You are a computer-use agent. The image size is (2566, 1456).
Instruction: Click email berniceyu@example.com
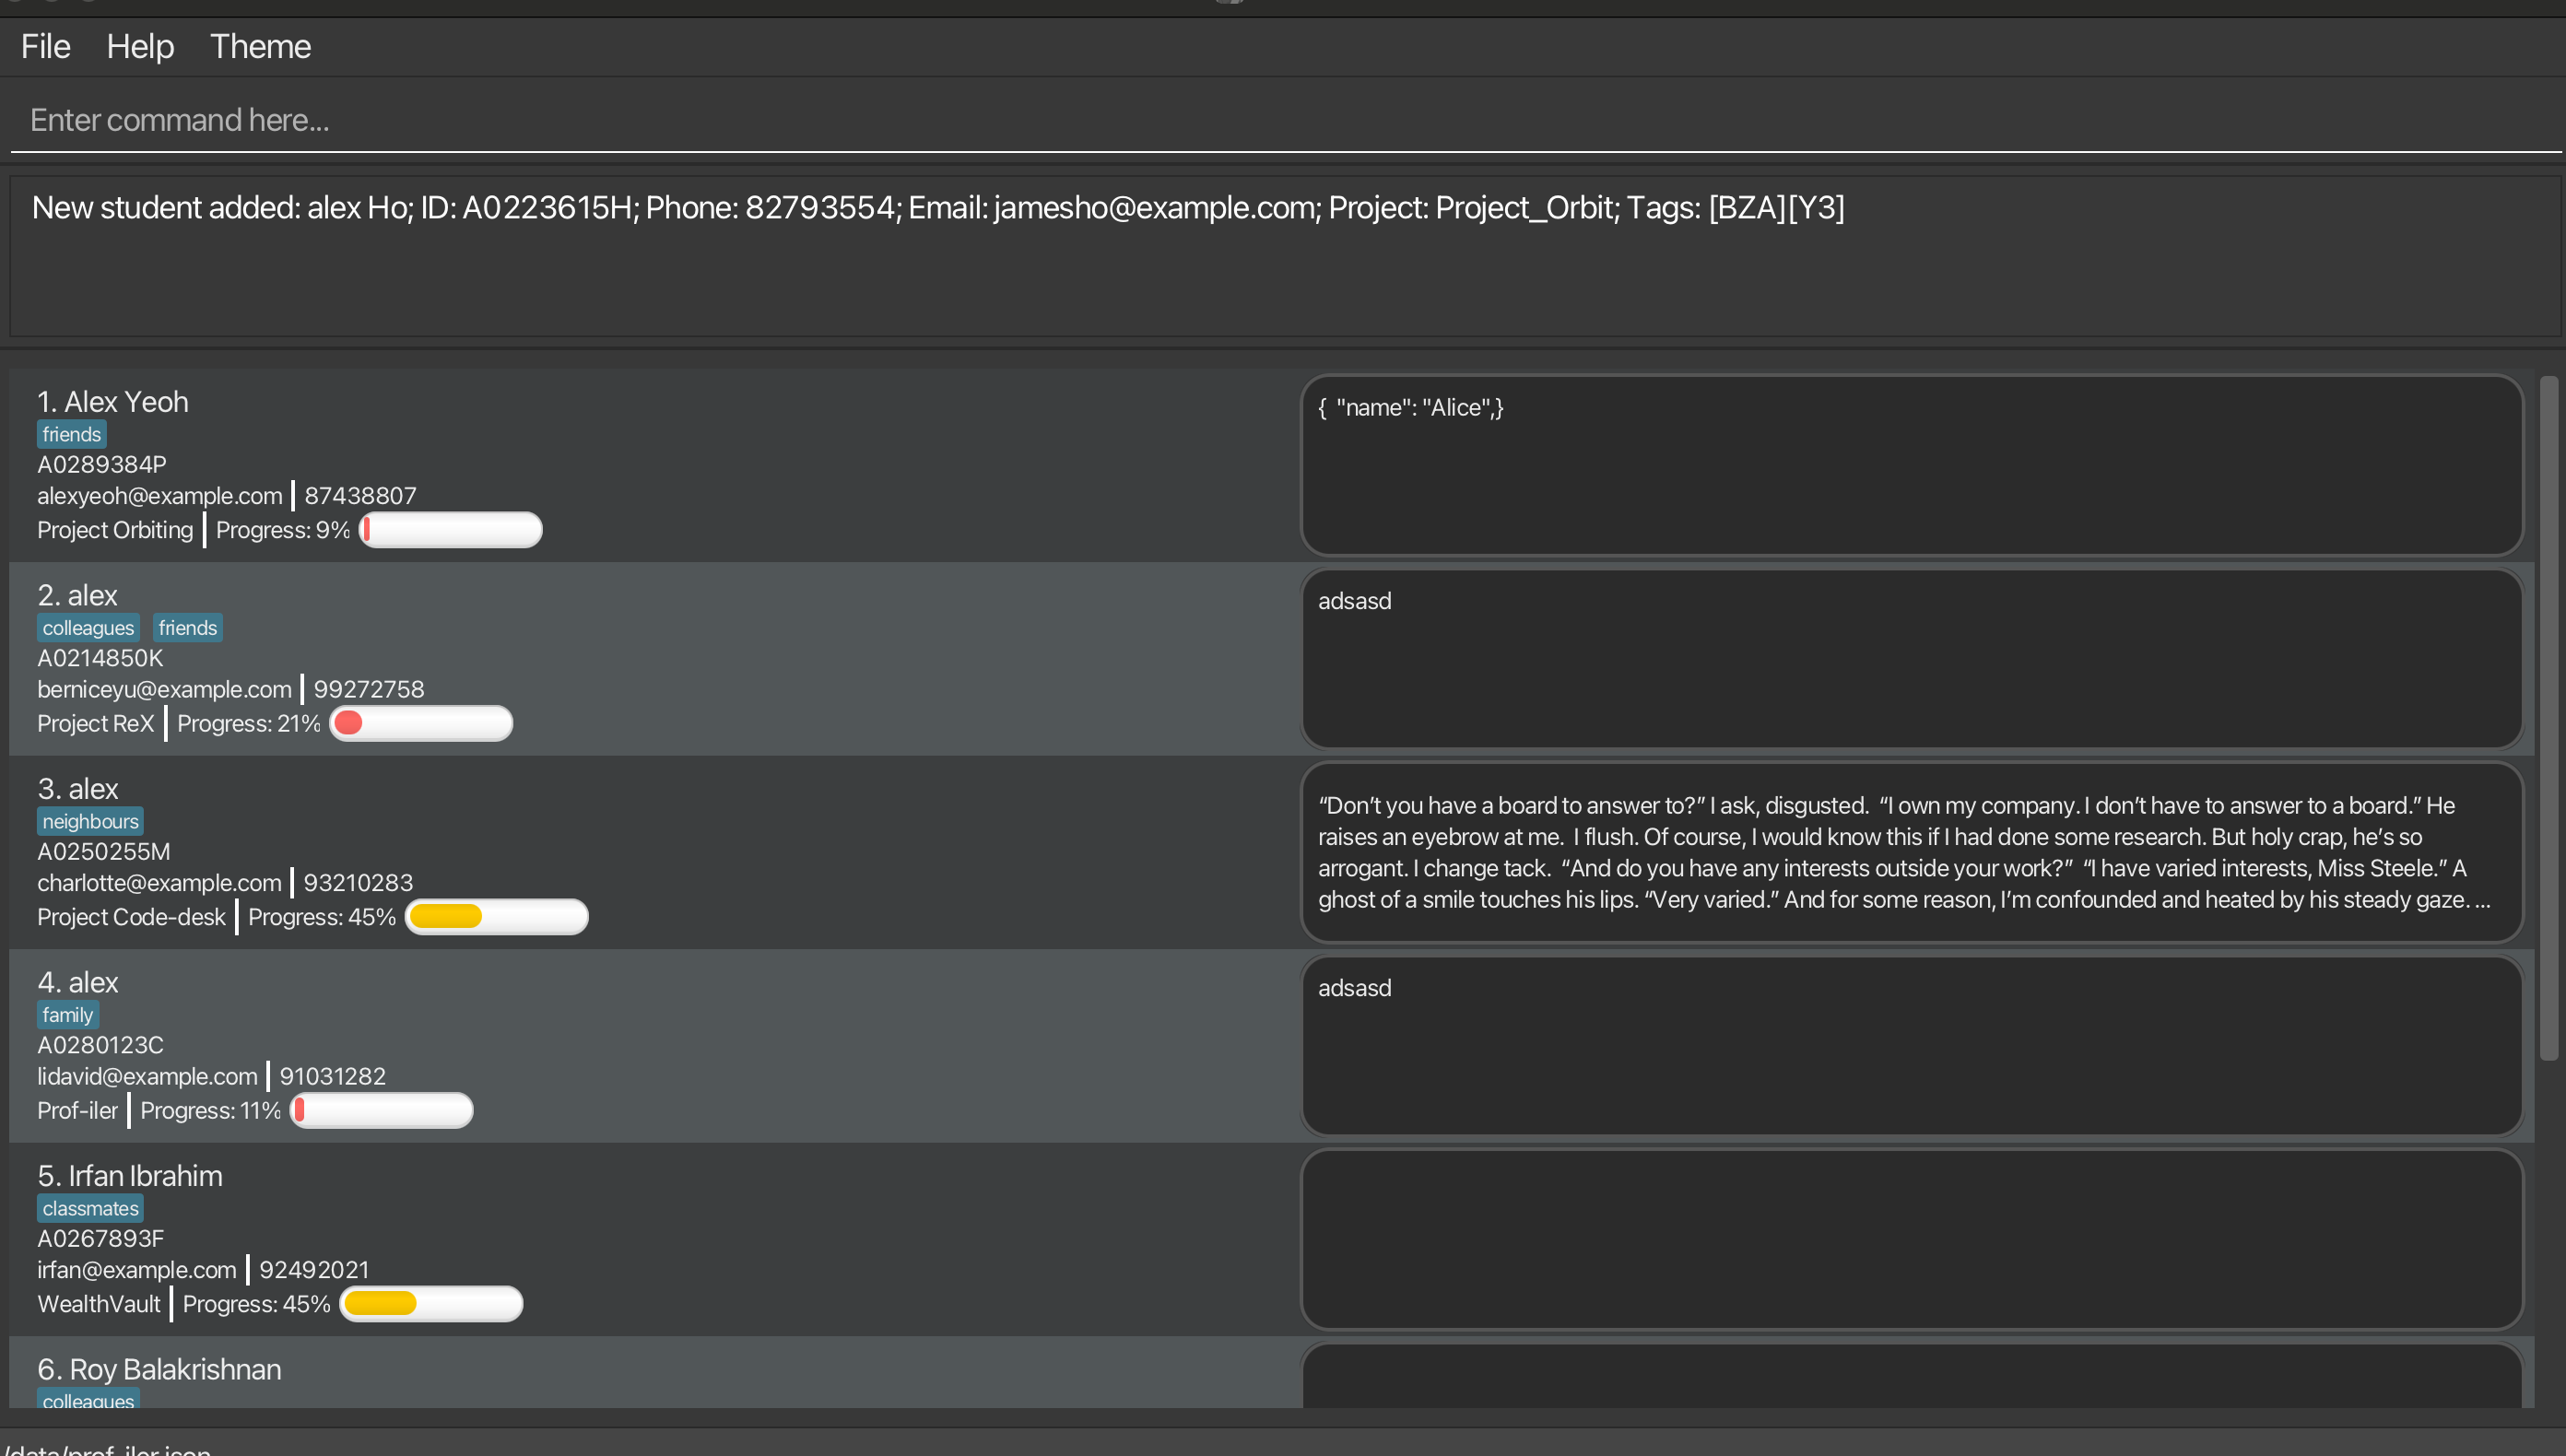click(x=164, y=689)
